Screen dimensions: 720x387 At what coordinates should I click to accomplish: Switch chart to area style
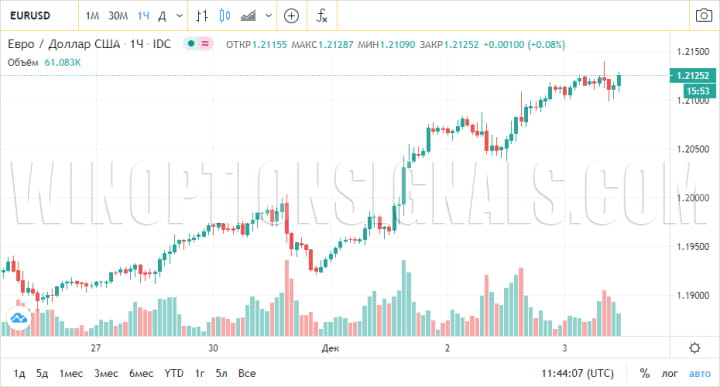point(248,16)
